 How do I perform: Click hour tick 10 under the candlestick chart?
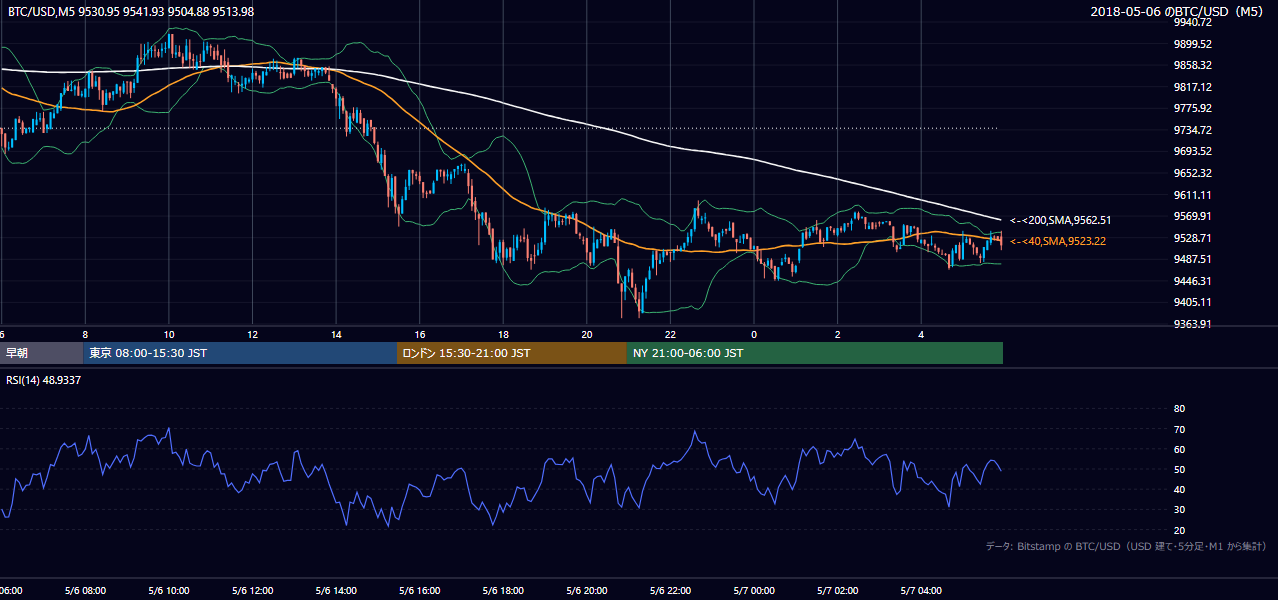click(169, 335)
